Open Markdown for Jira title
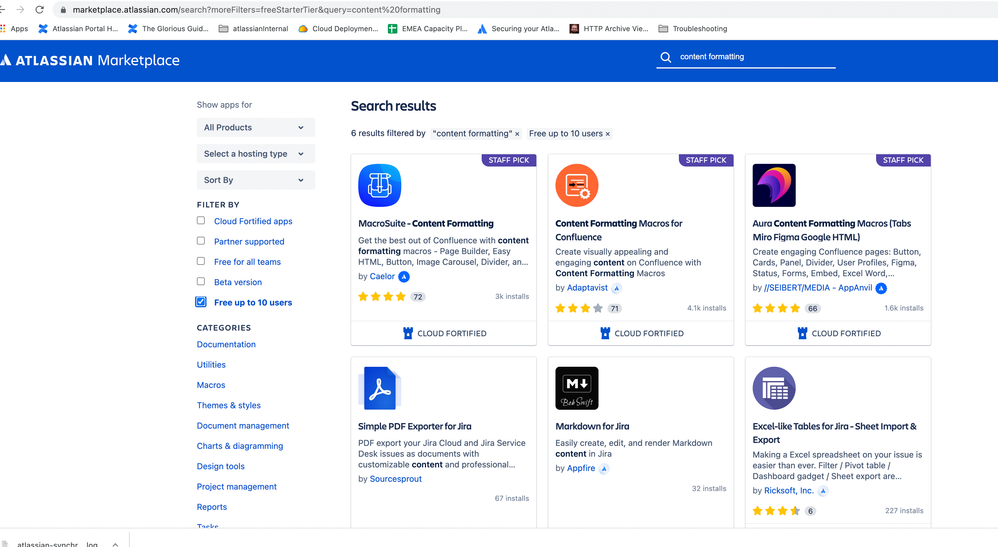This screenshot has height=547, width=998. coord(592,426)
